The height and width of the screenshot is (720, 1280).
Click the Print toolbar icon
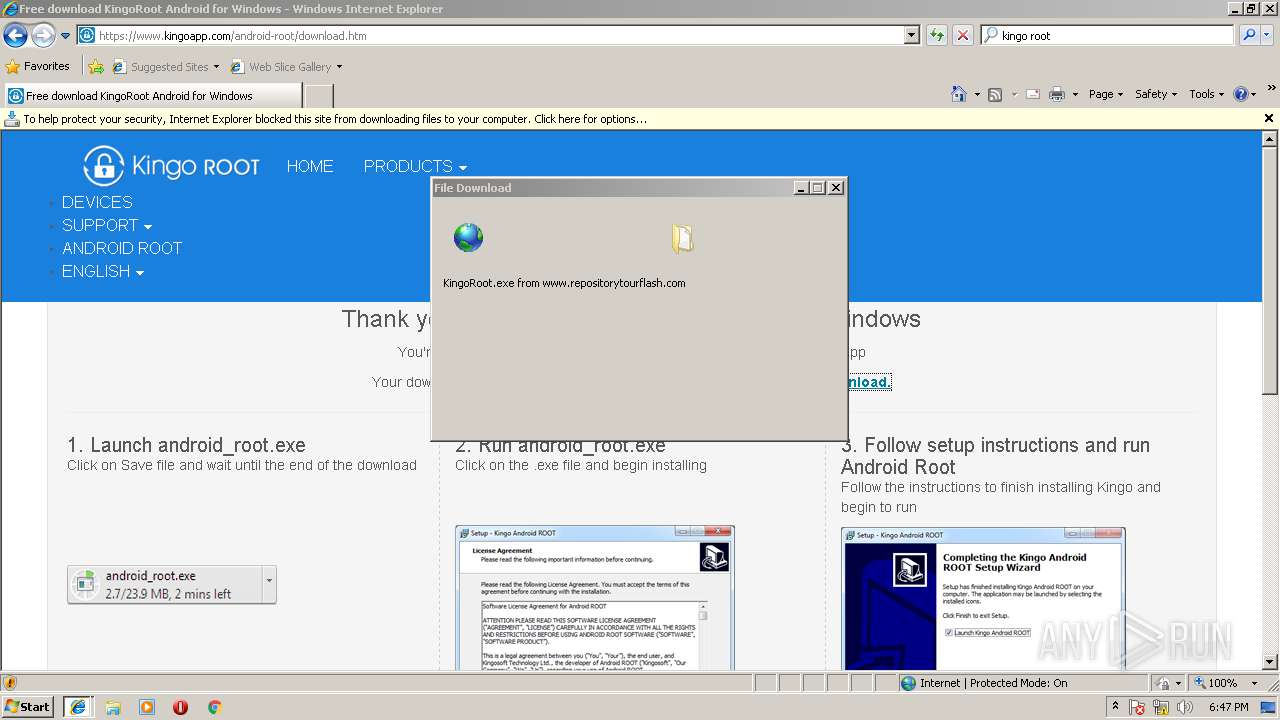click(x=1057, y=94)
